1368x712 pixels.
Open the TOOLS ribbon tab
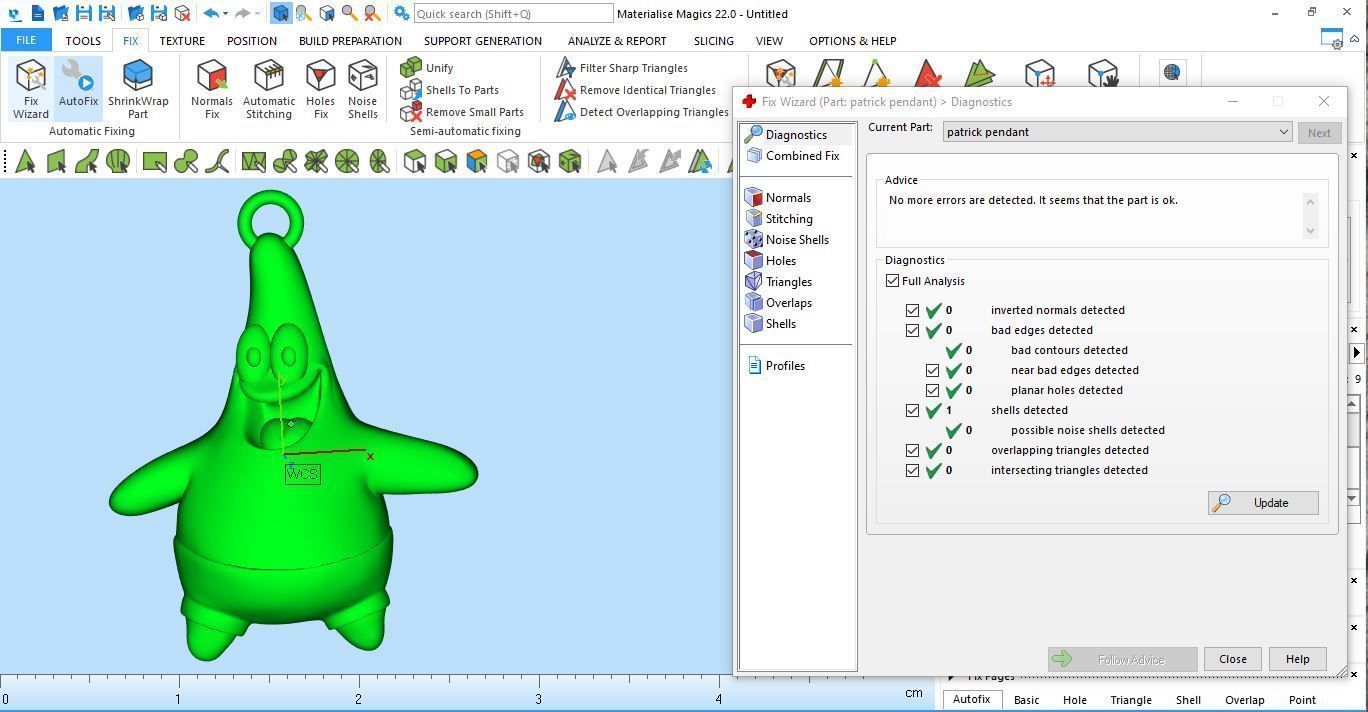pyautogui.click(x=83, y=41)
